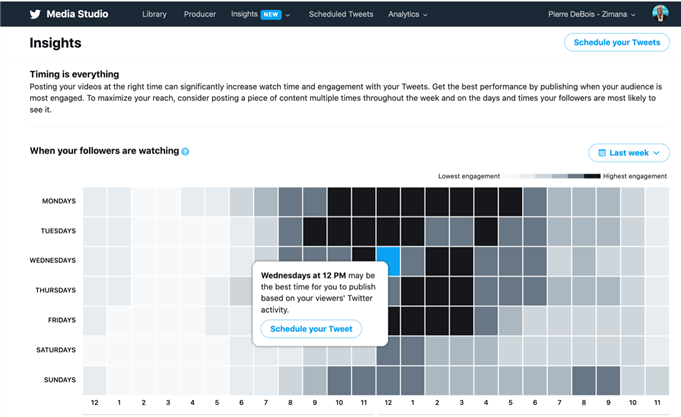The width and height of the screenshot is (681, 417).
Task: Open the Scheduled Tweets page
Action: click(x=341, y=15)
